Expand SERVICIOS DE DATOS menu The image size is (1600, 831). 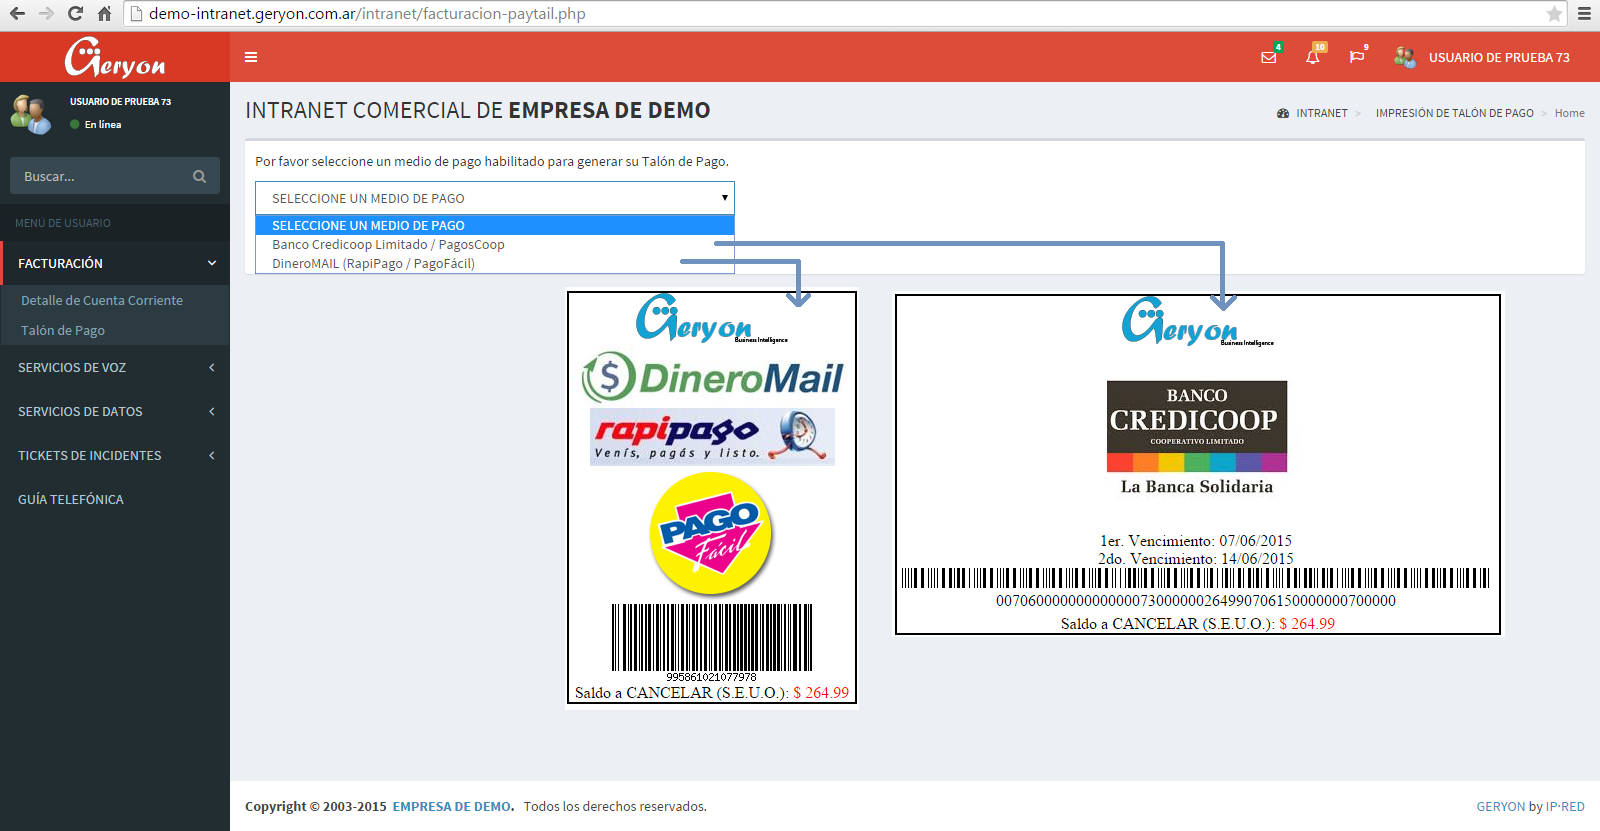(115, 411)
